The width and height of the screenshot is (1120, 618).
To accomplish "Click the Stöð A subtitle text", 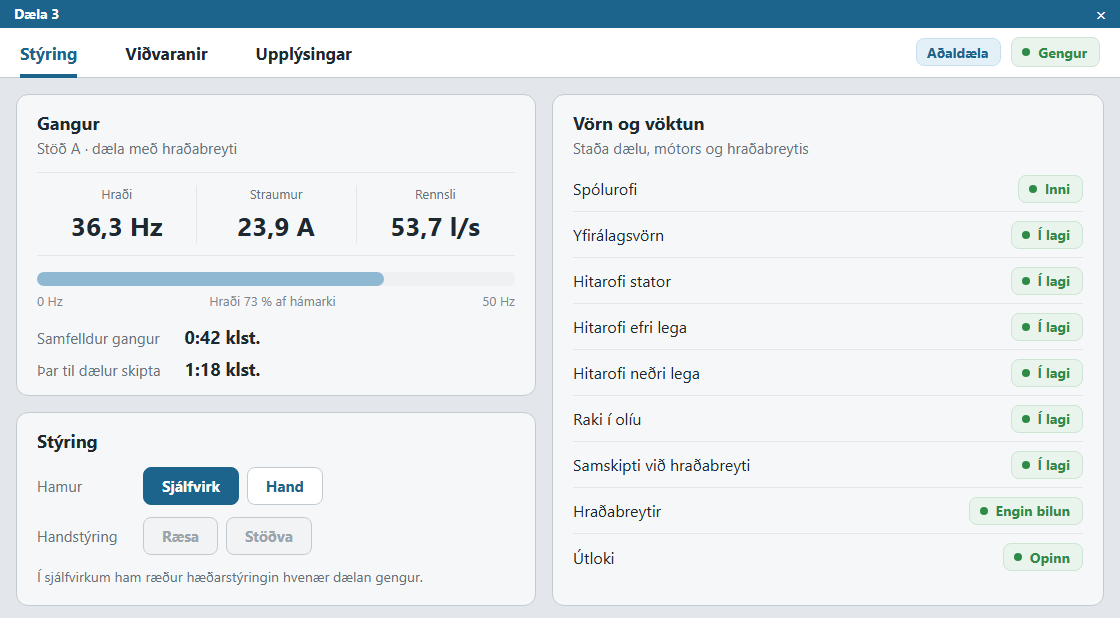I will click(137, 149).
